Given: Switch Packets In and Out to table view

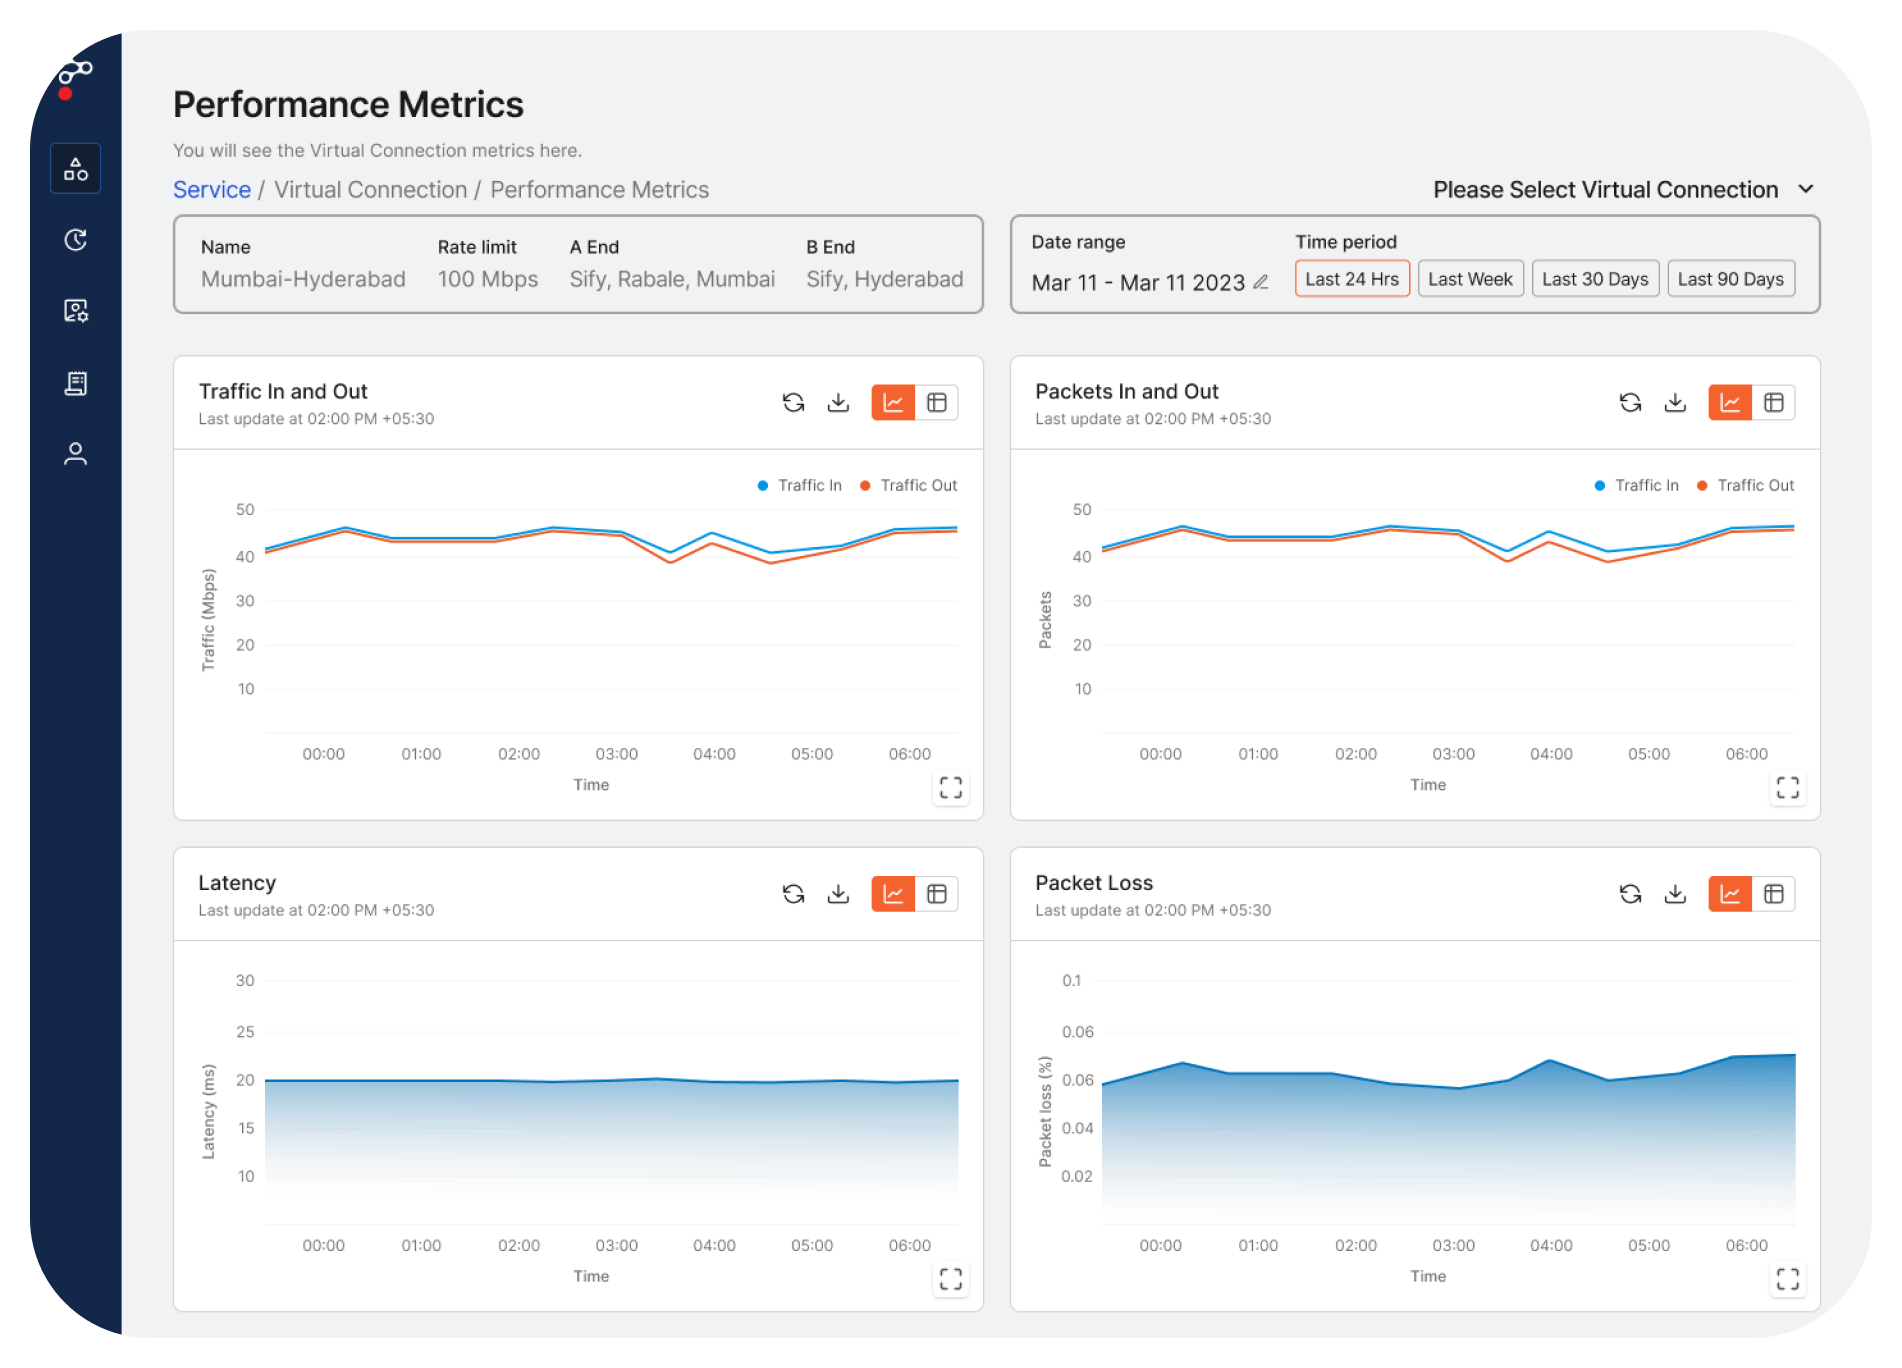Looking at the screenshot, I should [1774, 402].
